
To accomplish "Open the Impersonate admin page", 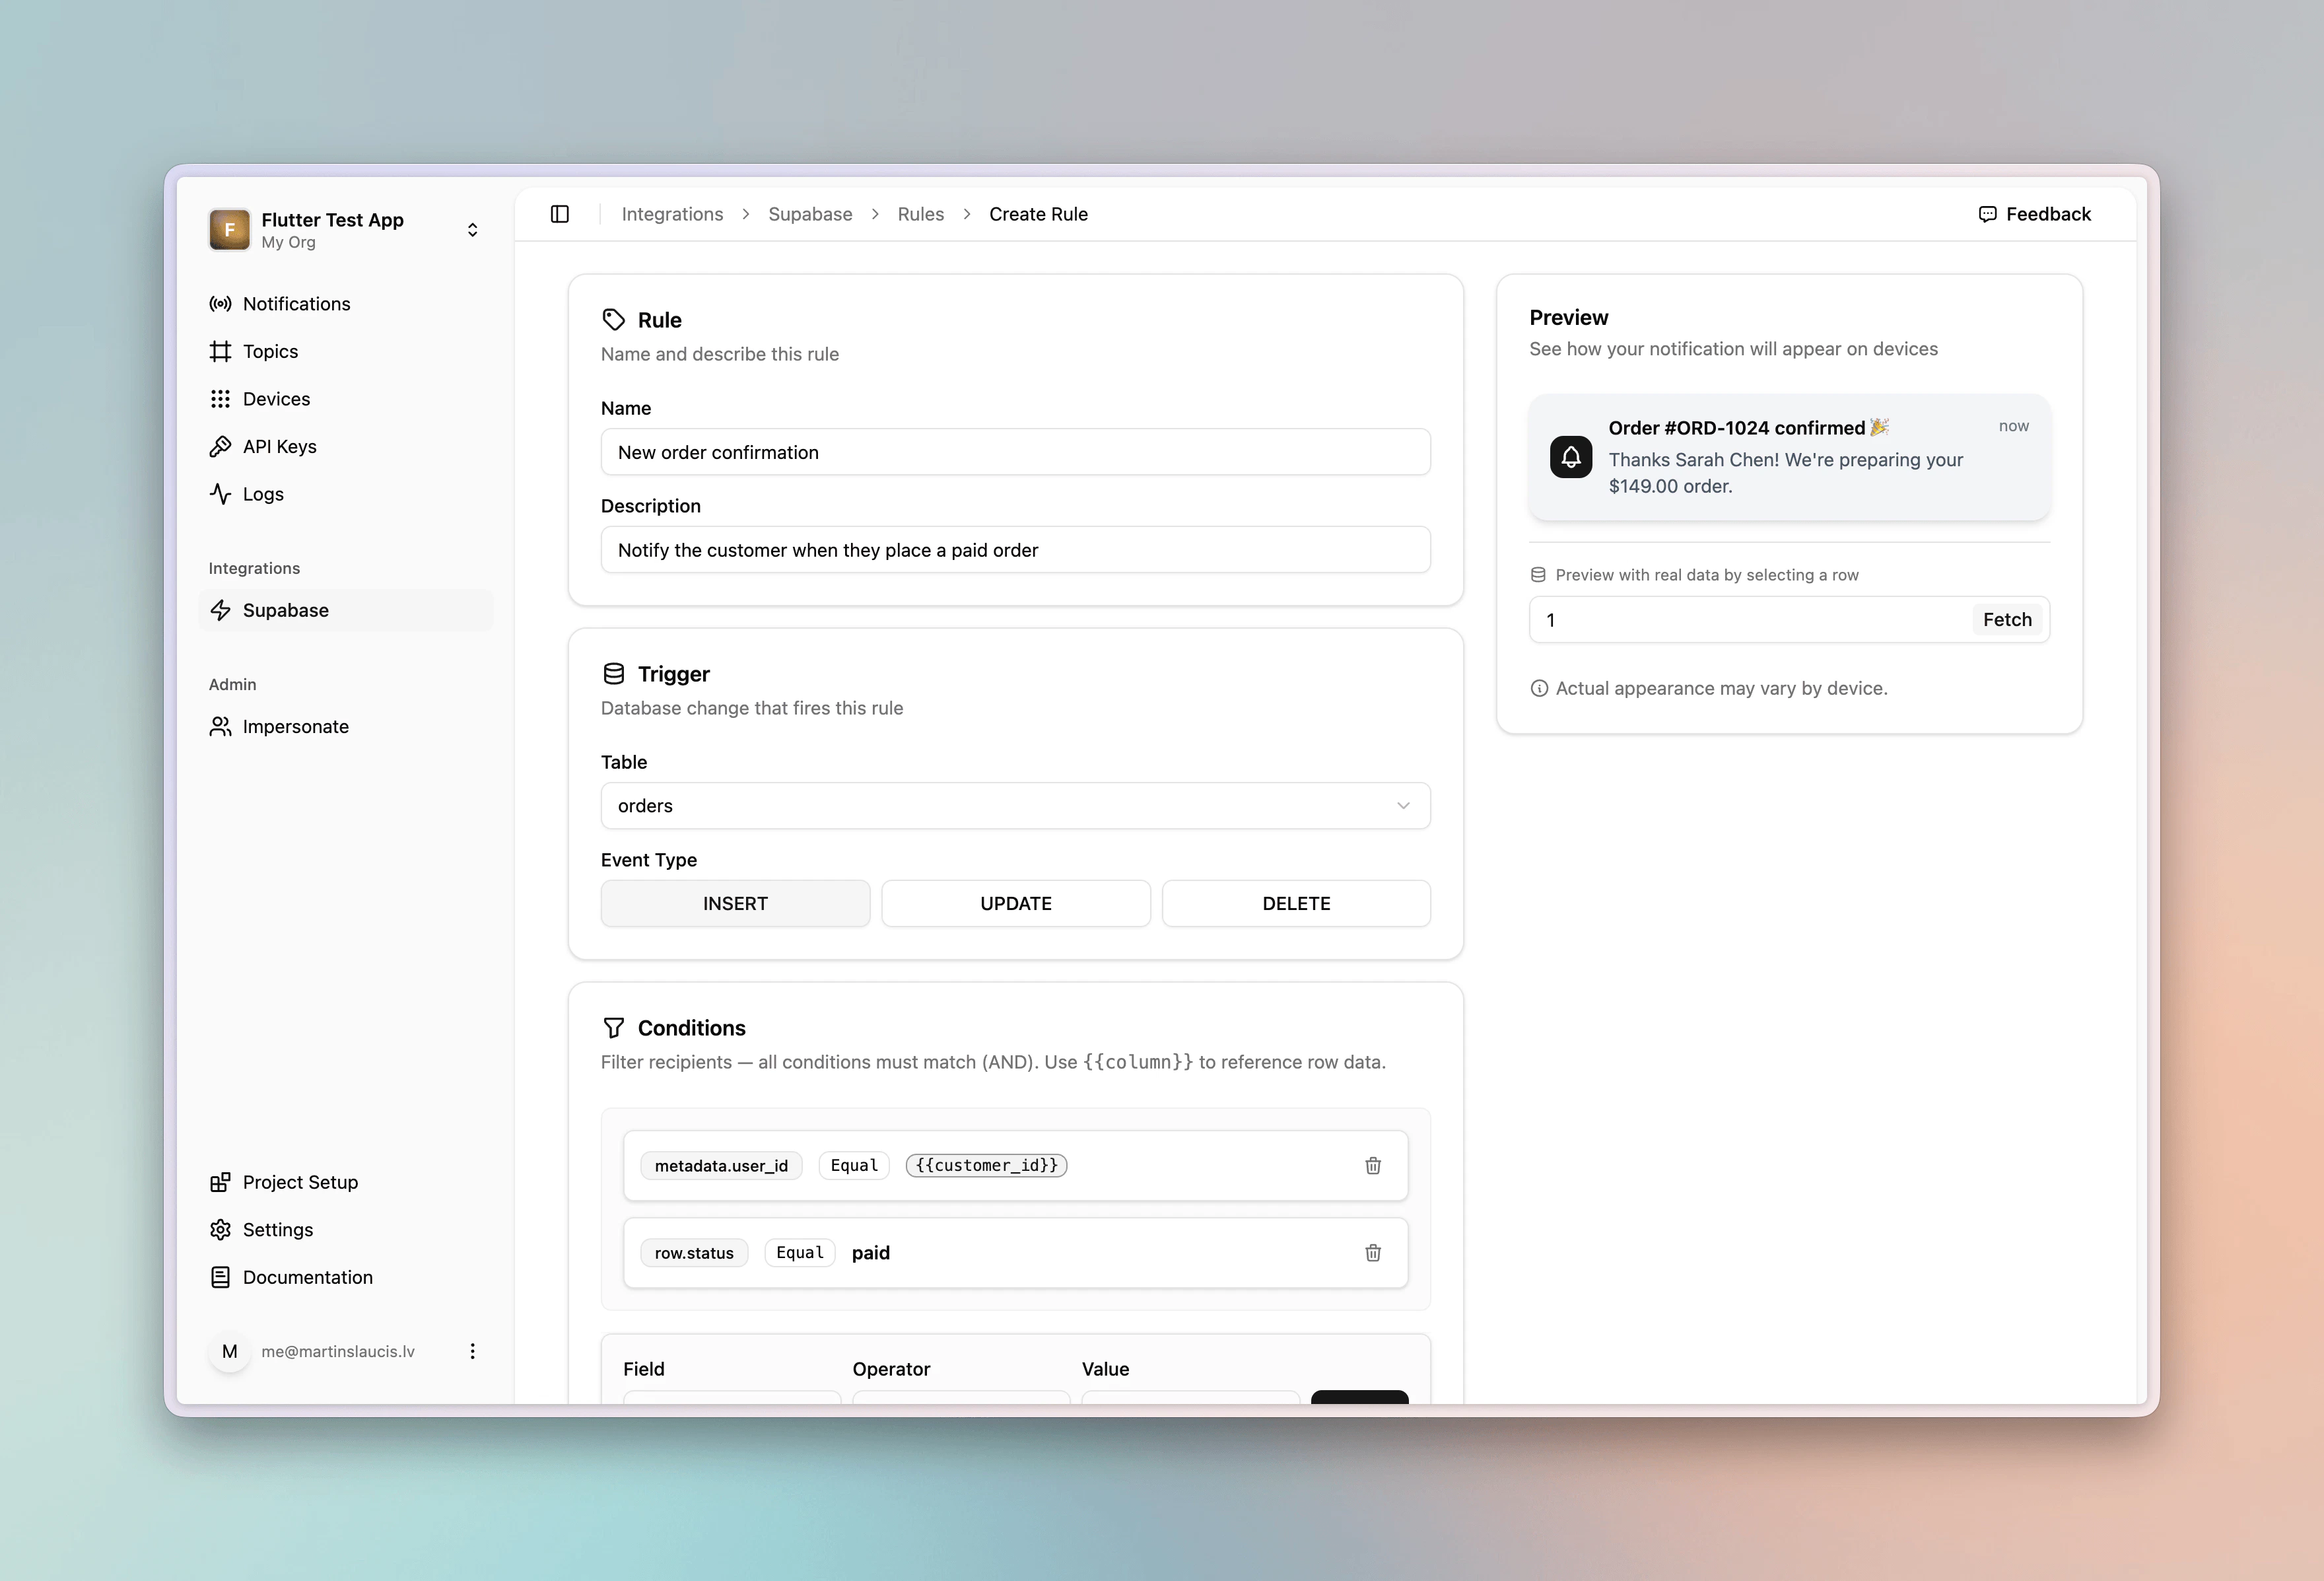I will 346,726.
